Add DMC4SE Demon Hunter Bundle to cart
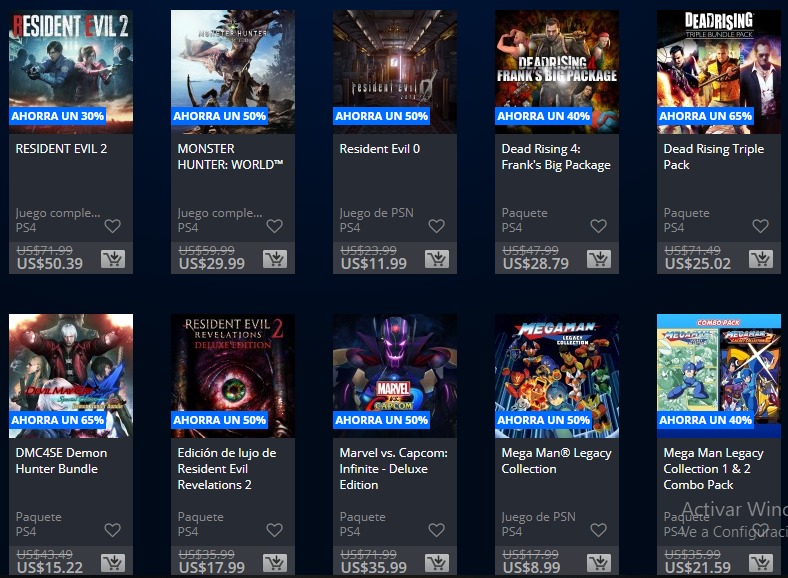 click(x=113, y=563)
